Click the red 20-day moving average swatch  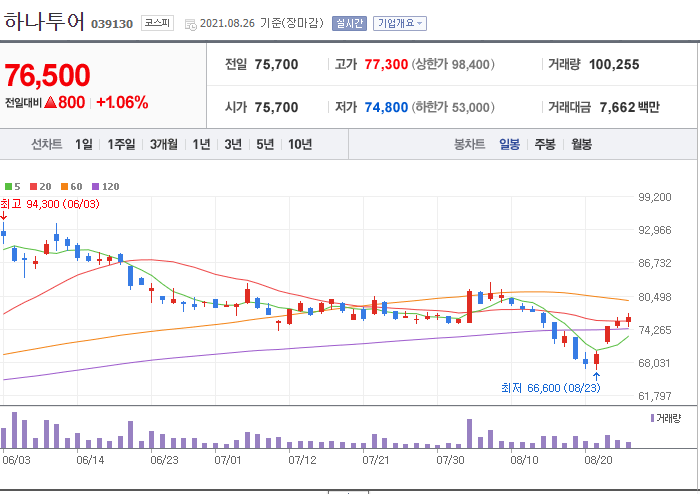point(33,187)
